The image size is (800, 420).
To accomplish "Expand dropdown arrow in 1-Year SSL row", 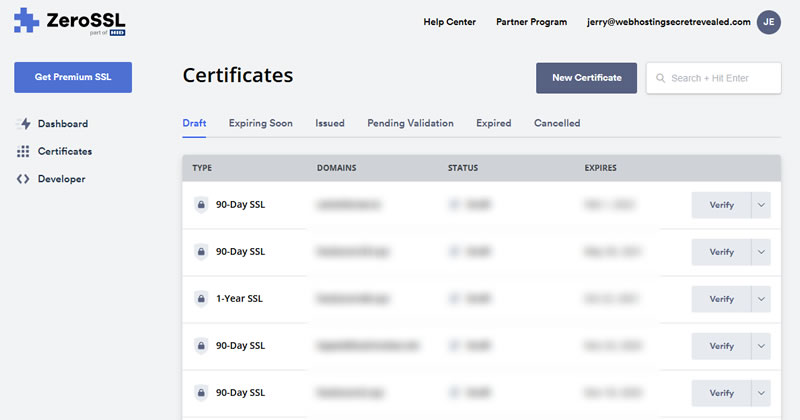I will [x=761, y=299].
